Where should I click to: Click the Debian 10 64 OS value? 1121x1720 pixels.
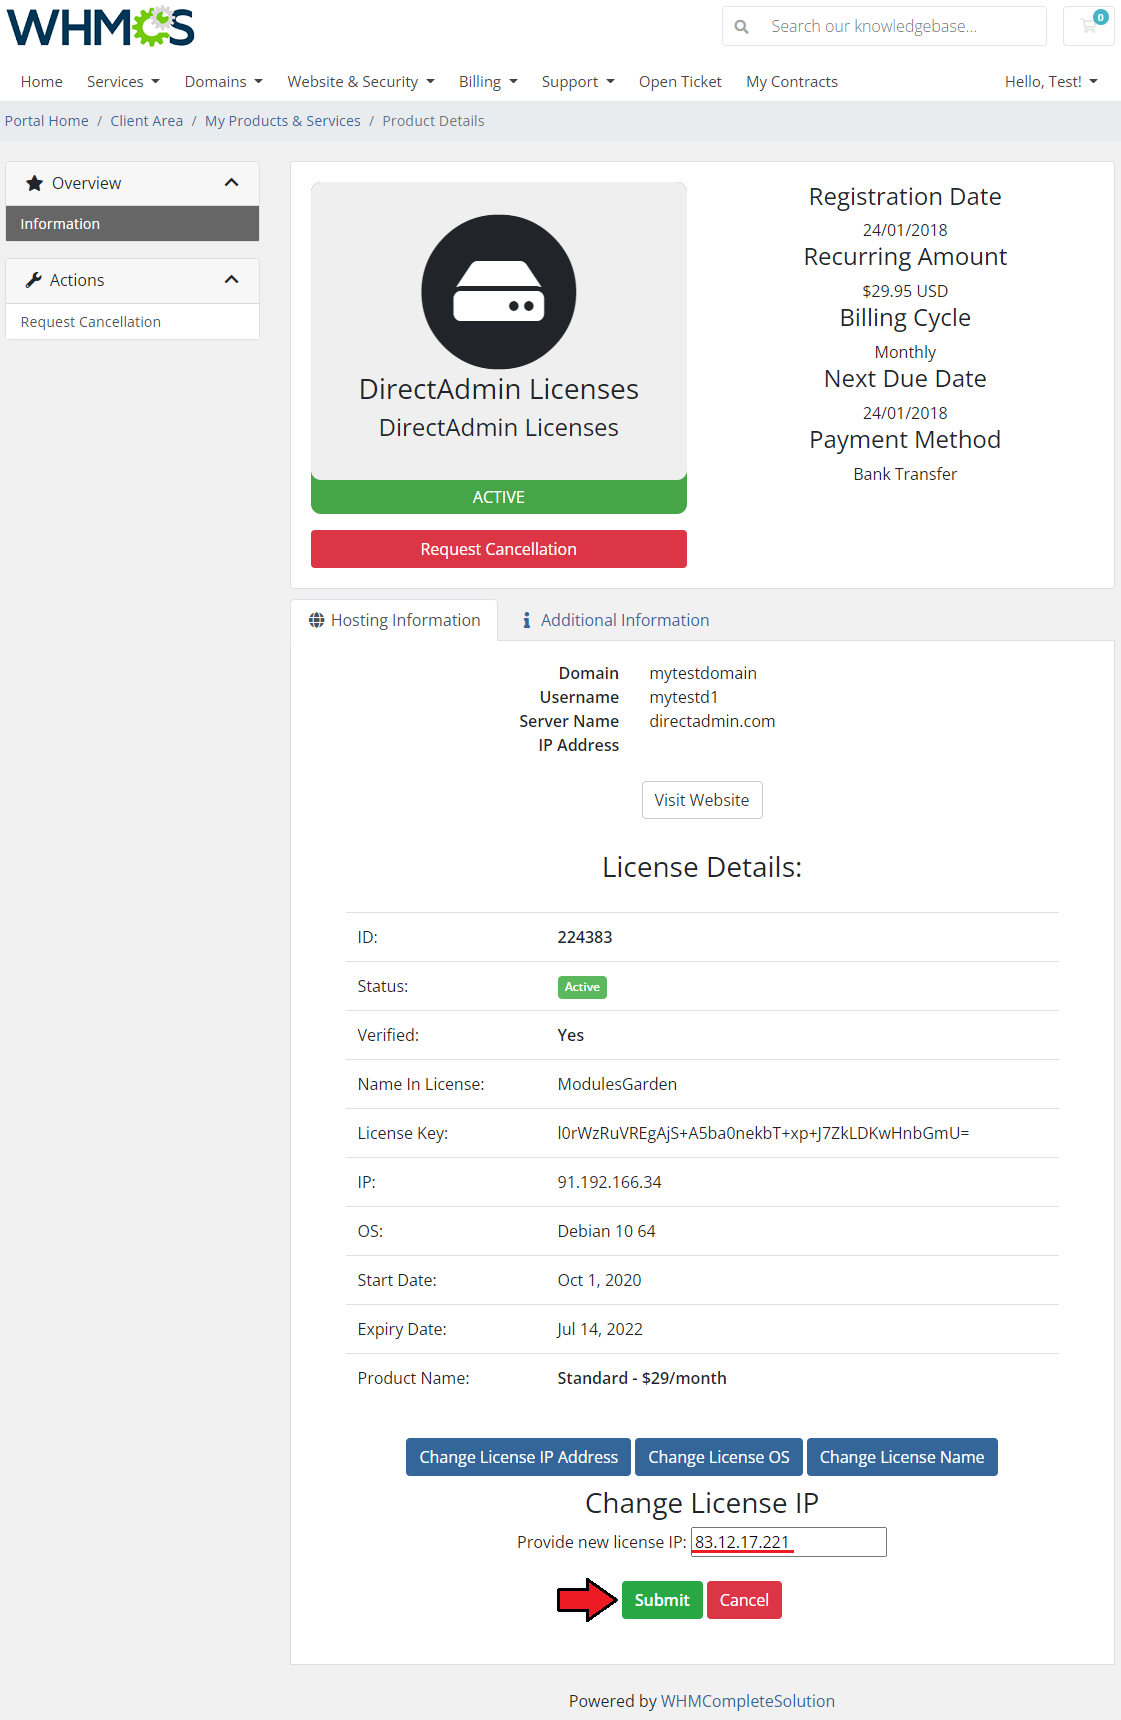(607, 1231)
